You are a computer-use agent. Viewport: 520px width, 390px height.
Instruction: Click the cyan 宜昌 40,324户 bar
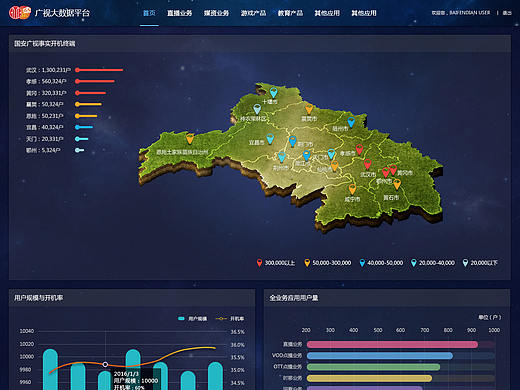(84, 127)
